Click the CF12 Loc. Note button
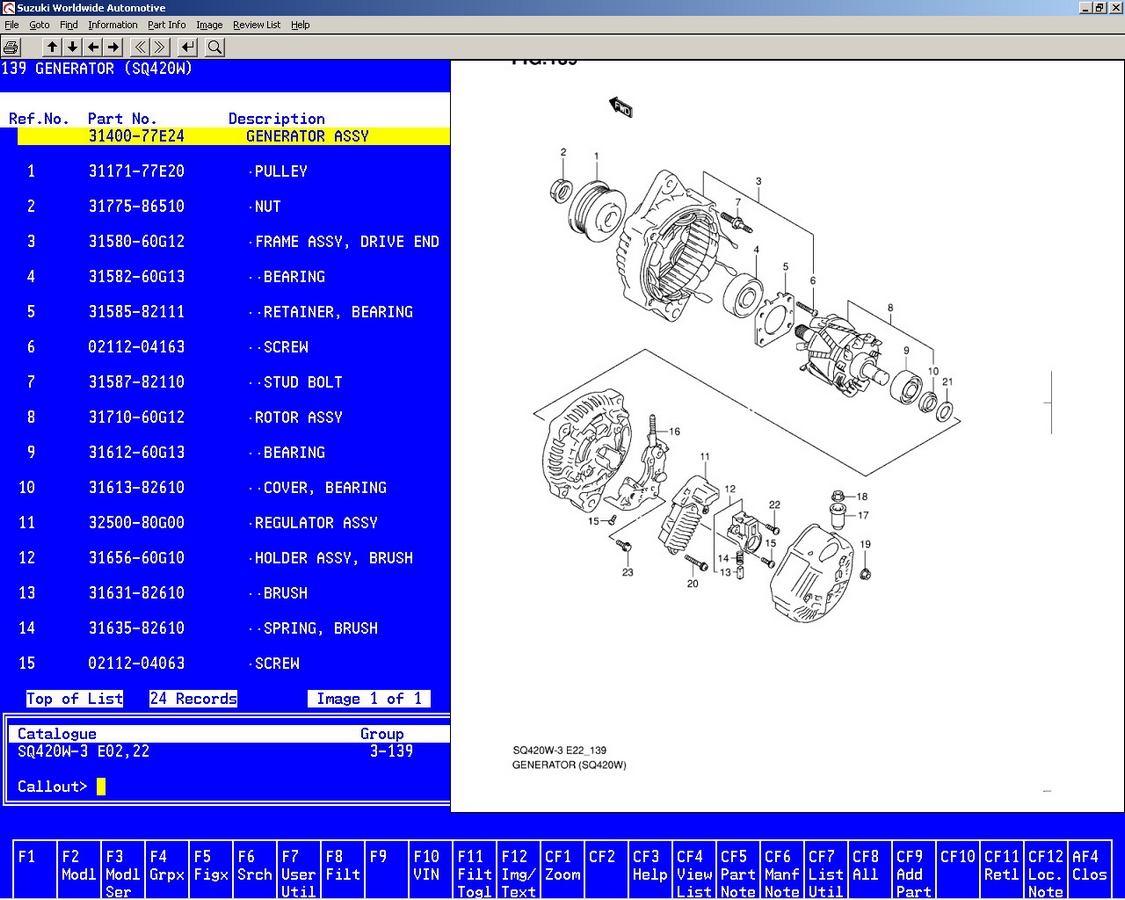 (1045, 870)
